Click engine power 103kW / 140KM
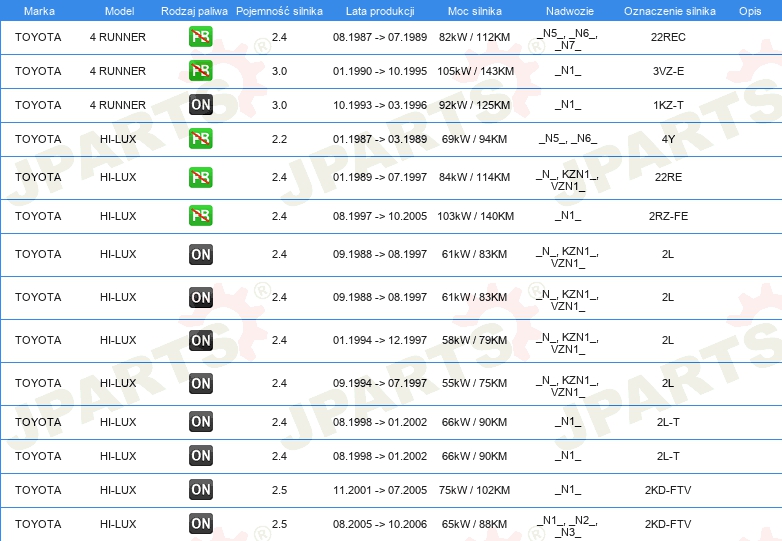 [x=475, y=216]
